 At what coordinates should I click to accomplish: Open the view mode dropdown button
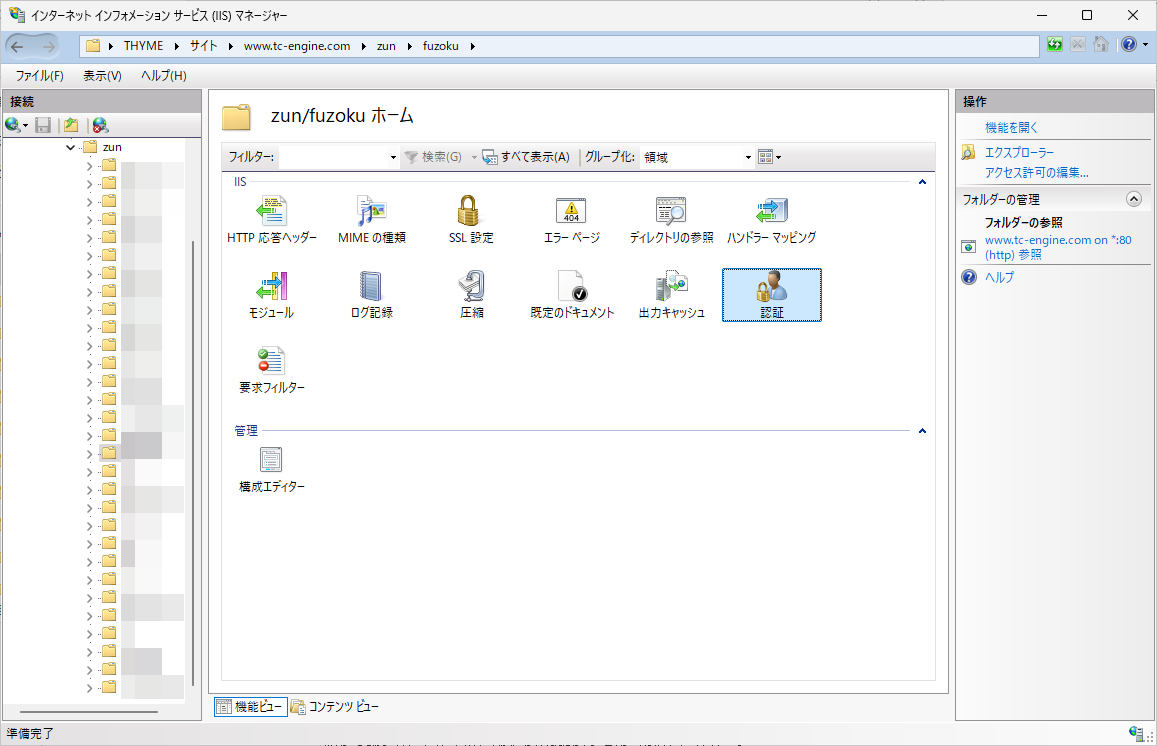(x=770, y=157)
